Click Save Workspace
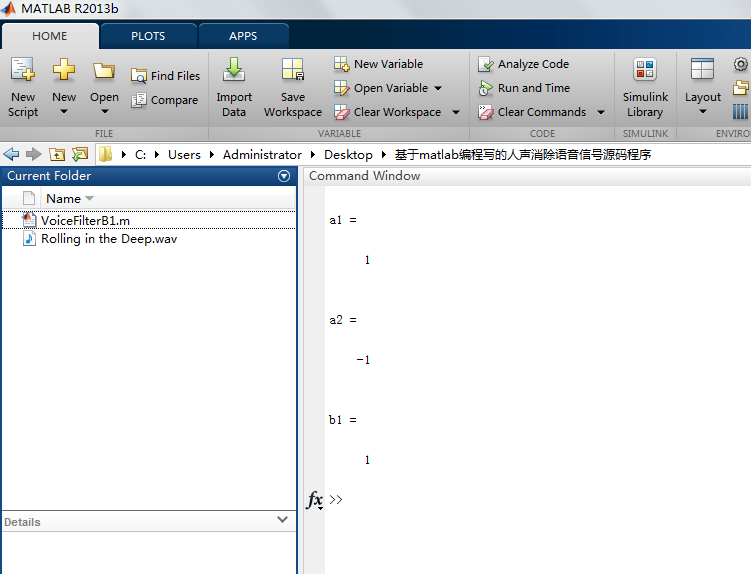 pyautogui.click(x=293, y=88)
